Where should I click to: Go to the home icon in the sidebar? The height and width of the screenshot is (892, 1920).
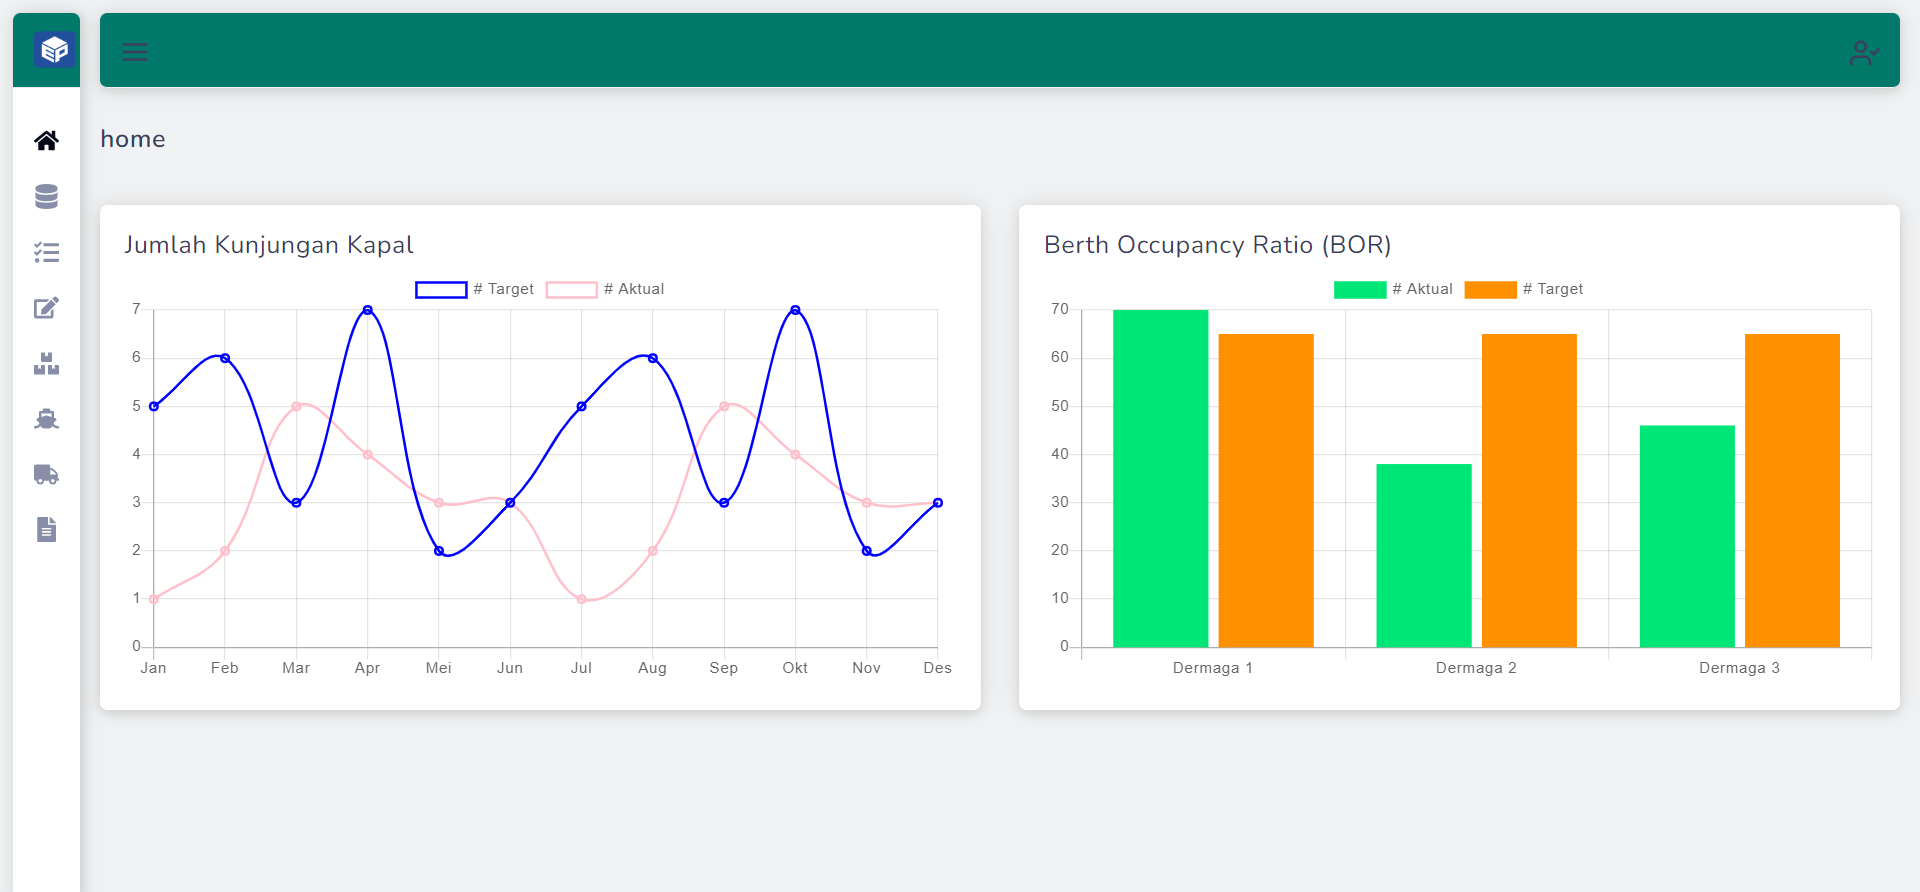(46, 141)
